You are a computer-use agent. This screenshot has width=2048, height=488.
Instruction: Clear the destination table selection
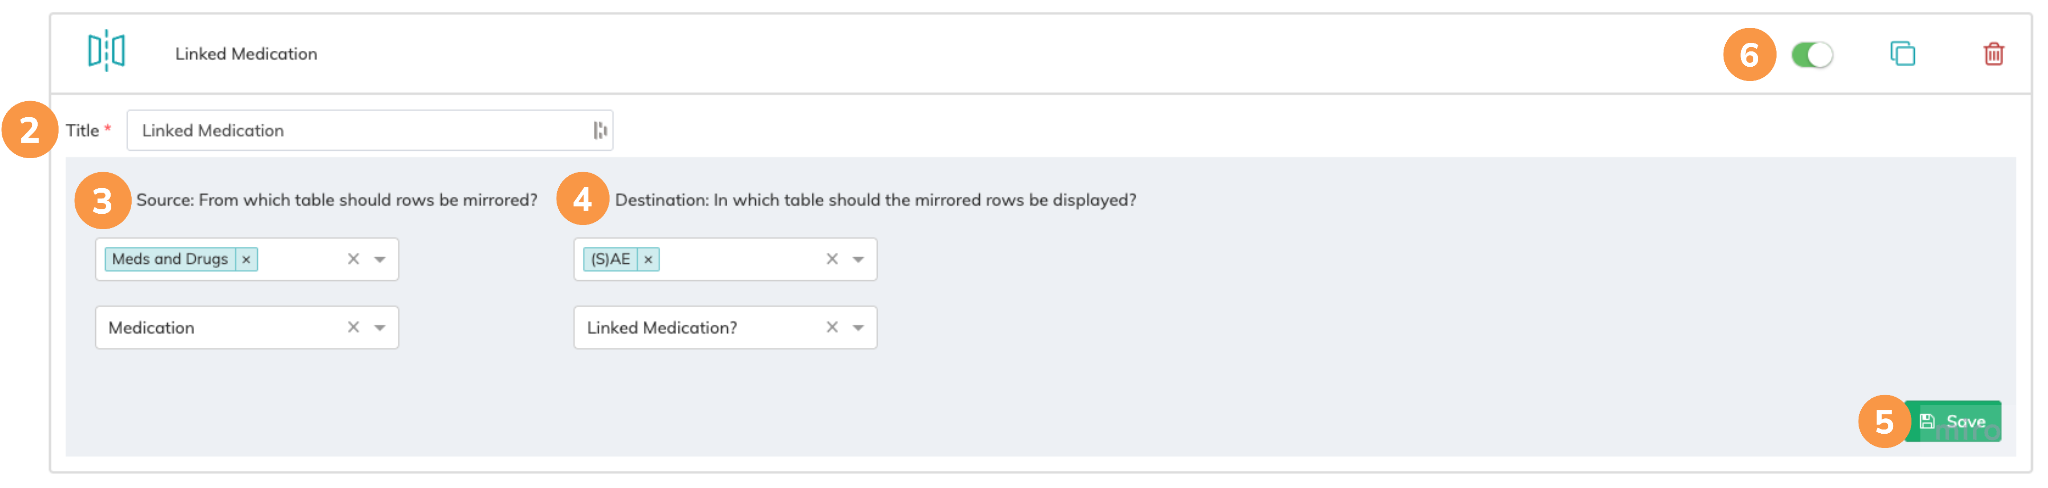[832, 259]
